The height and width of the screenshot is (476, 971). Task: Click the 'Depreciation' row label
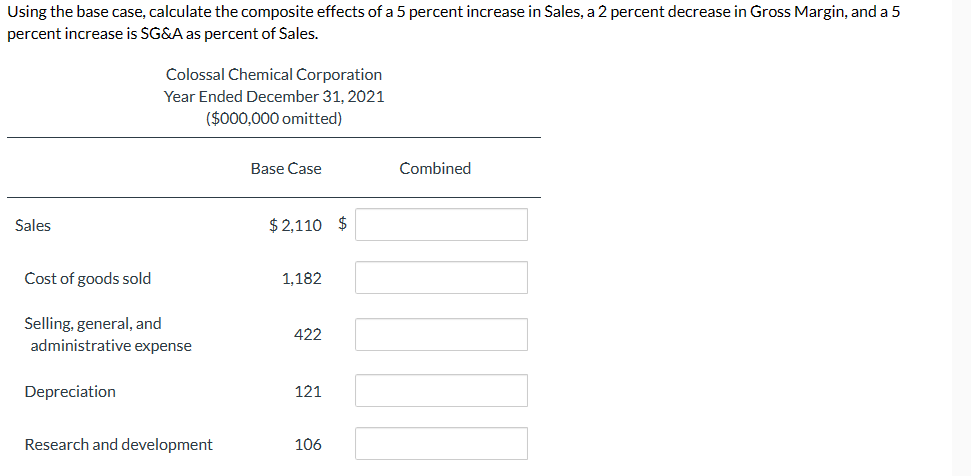point(70,392)
